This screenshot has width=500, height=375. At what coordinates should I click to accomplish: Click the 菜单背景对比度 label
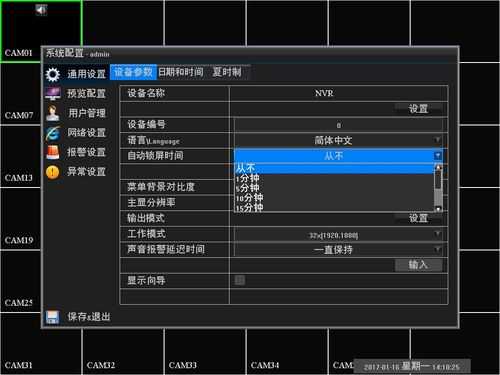(161, 187)
